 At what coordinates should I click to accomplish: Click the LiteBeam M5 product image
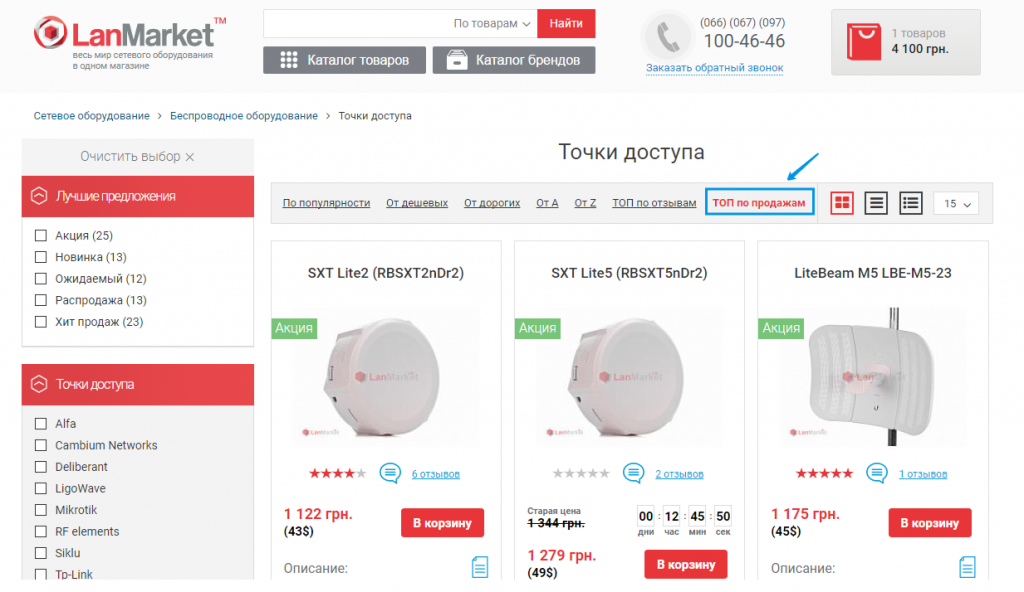[872, 377]
